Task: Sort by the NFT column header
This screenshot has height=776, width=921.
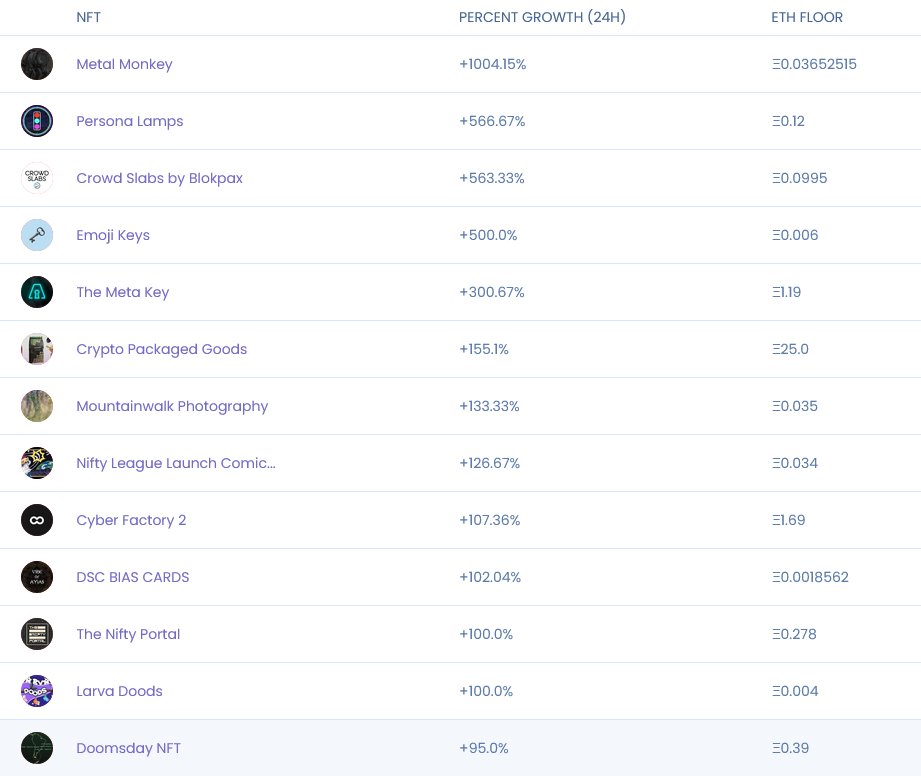Action: click(88, 17)
